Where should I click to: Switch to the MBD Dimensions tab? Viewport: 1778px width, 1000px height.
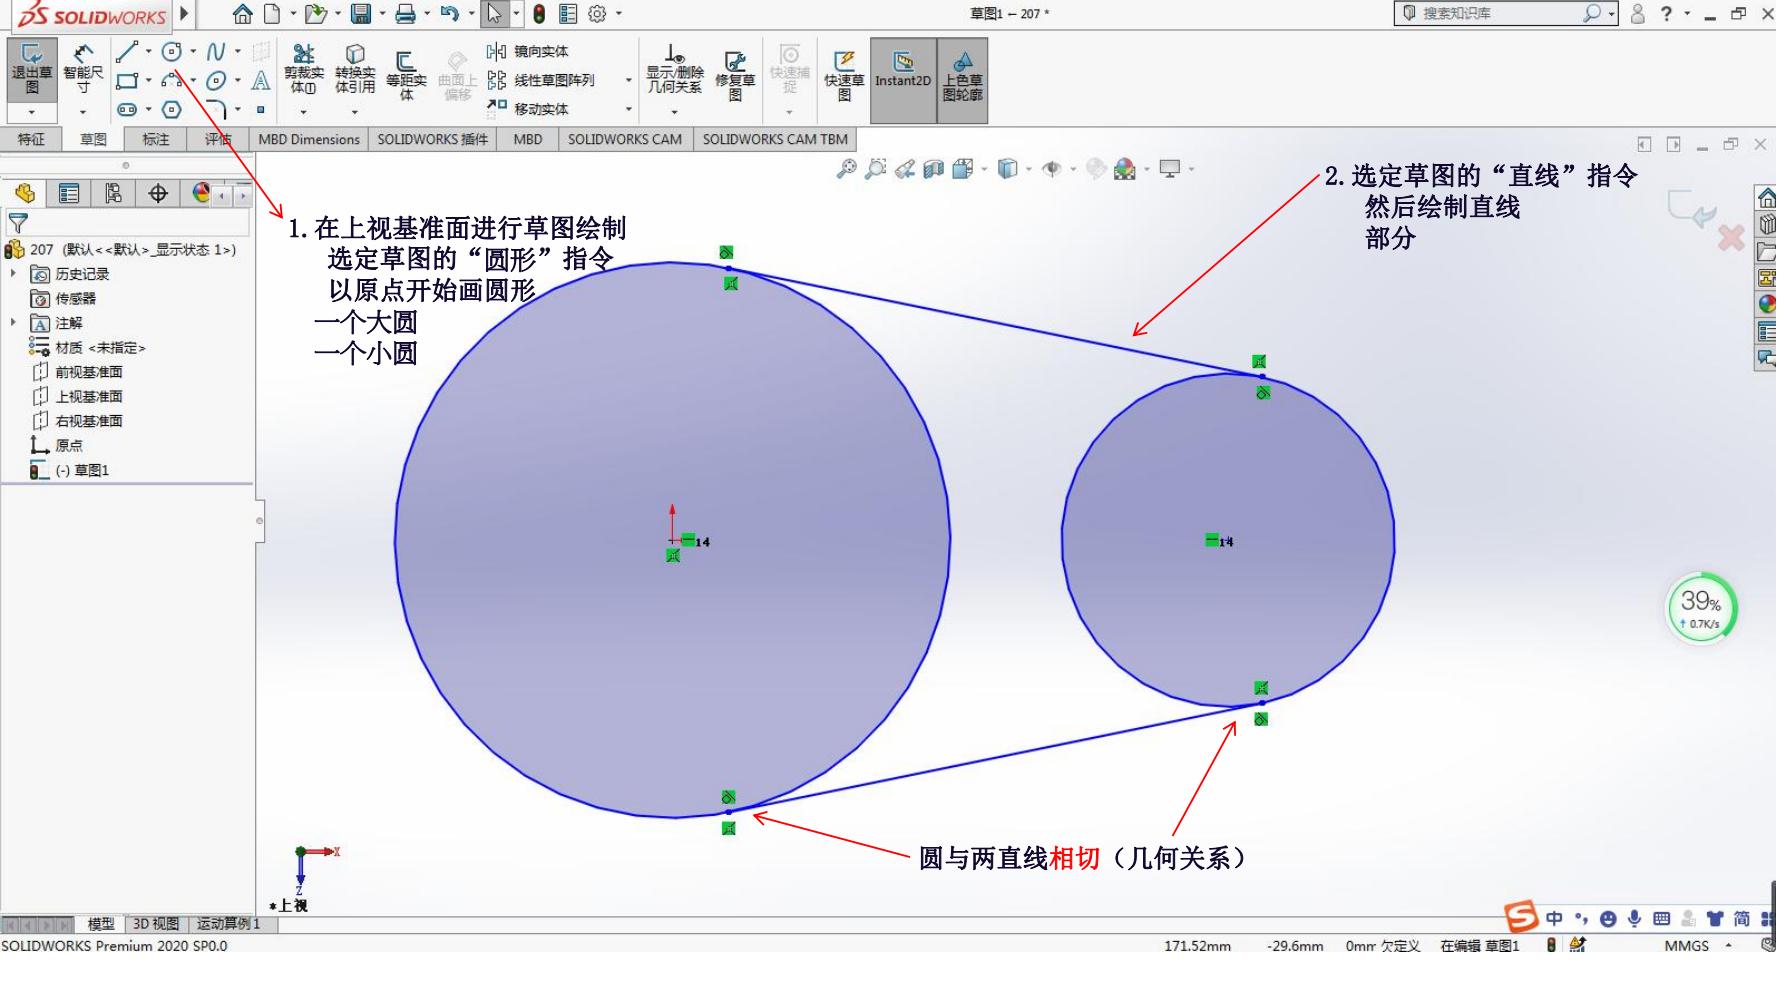tap(309, 139)
